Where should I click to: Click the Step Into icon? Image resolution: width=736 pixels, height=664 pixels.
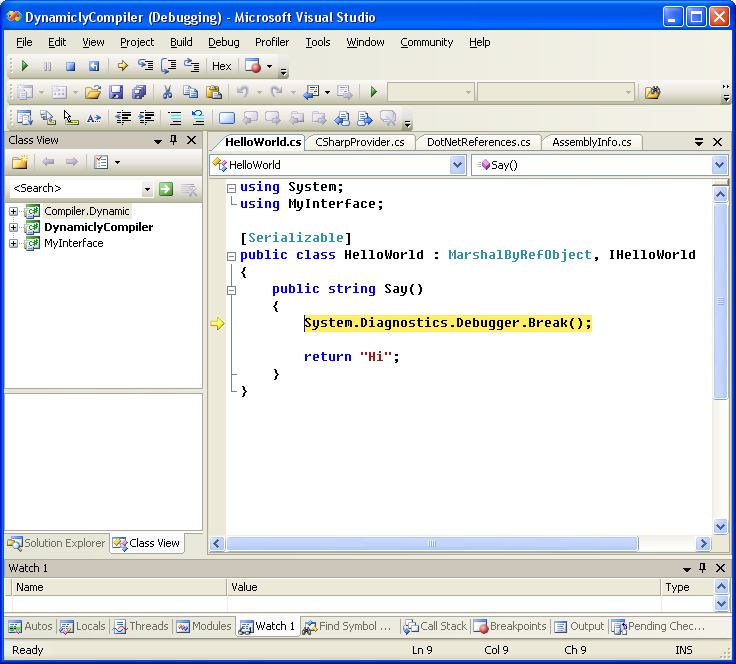(x=145, y=66)
